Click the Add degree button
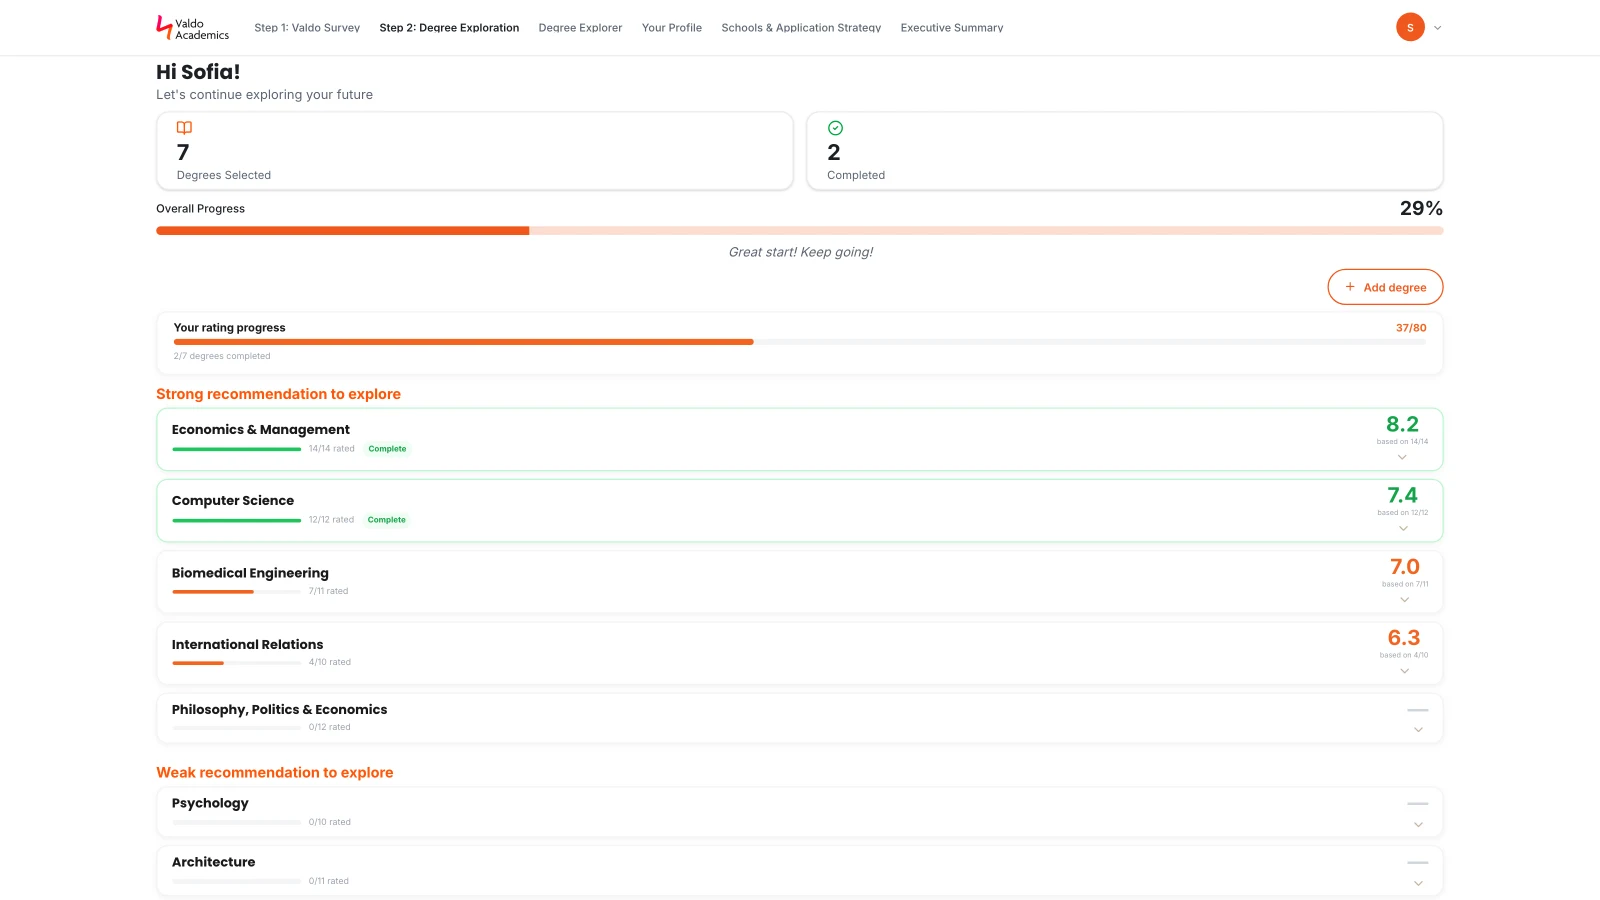1600x900 pixels. click(x=1385, y=287)
